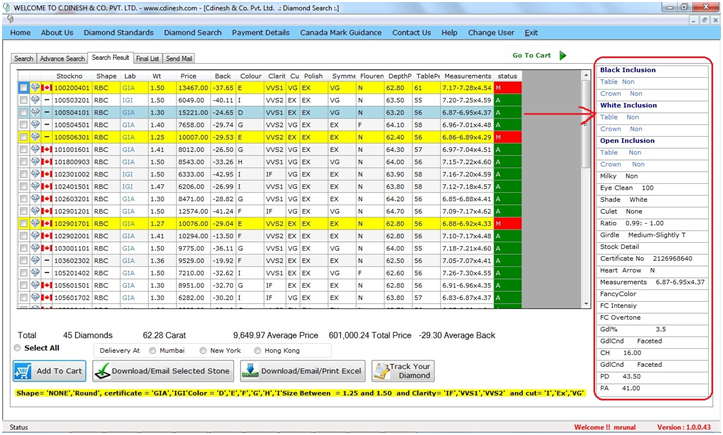Click the green Go To Cart arrow icon

click(563, 55)
